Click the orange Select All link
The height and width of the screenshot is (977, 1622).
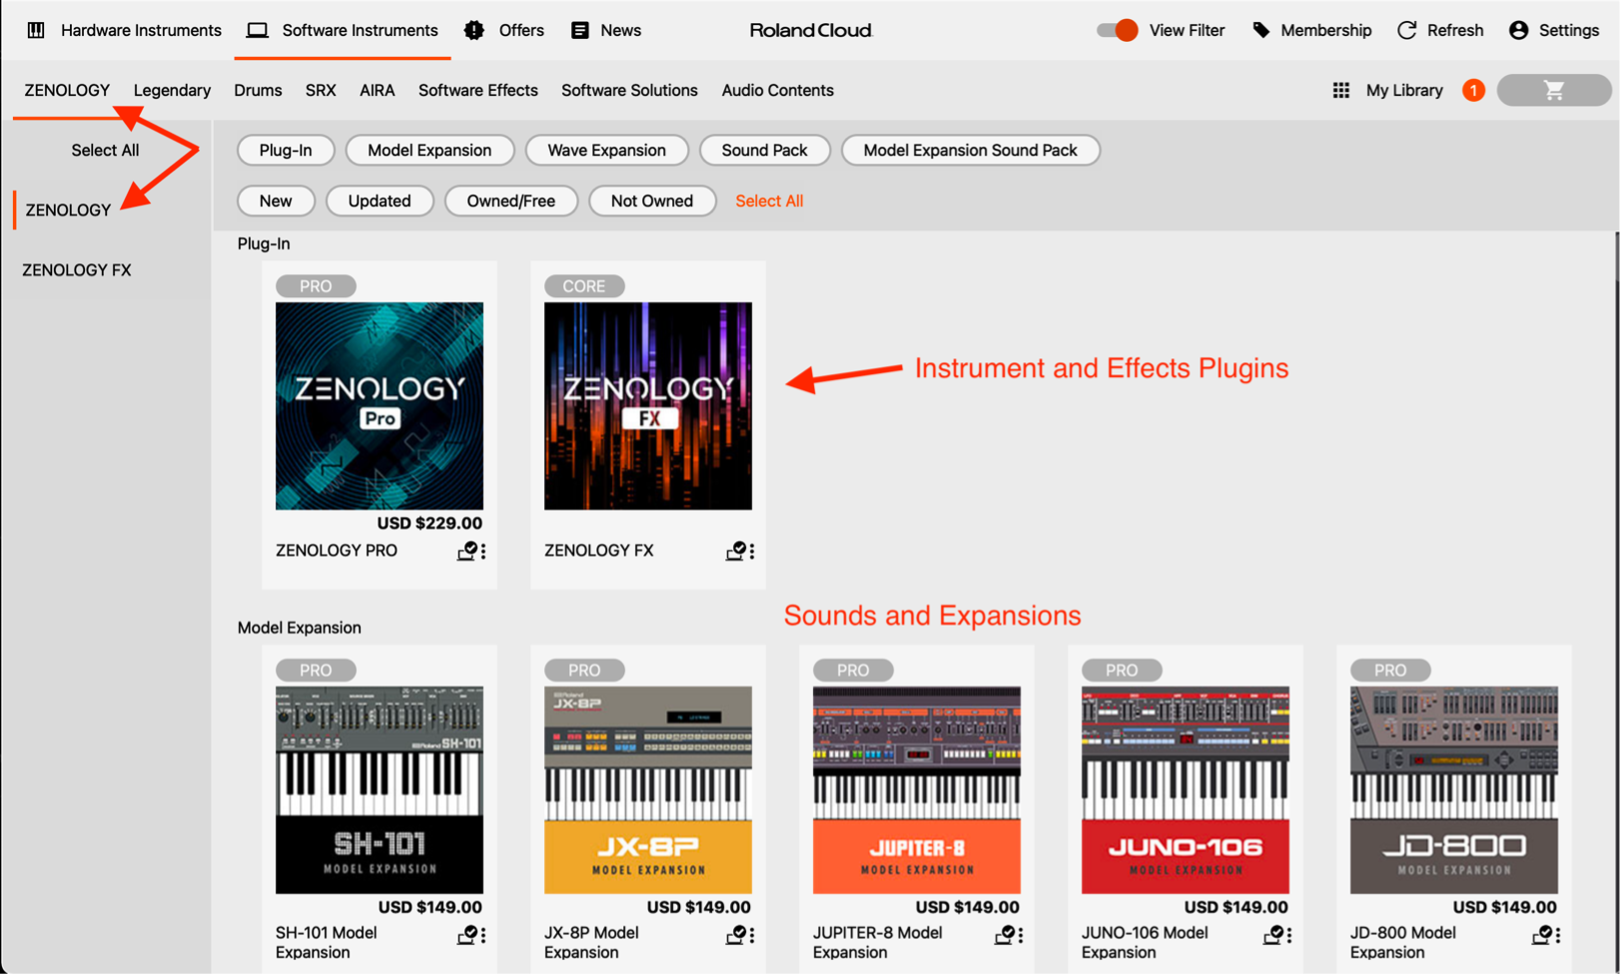(769, 200)
